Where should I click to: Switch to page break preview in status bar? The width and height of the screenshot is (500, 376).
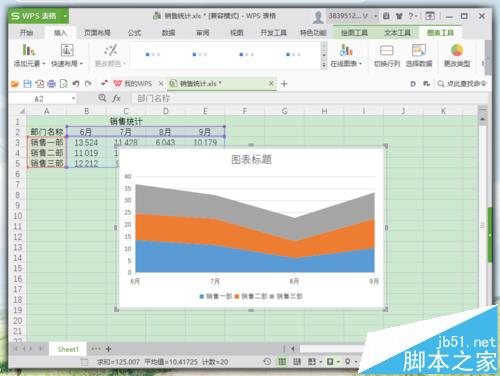[297, 361]
